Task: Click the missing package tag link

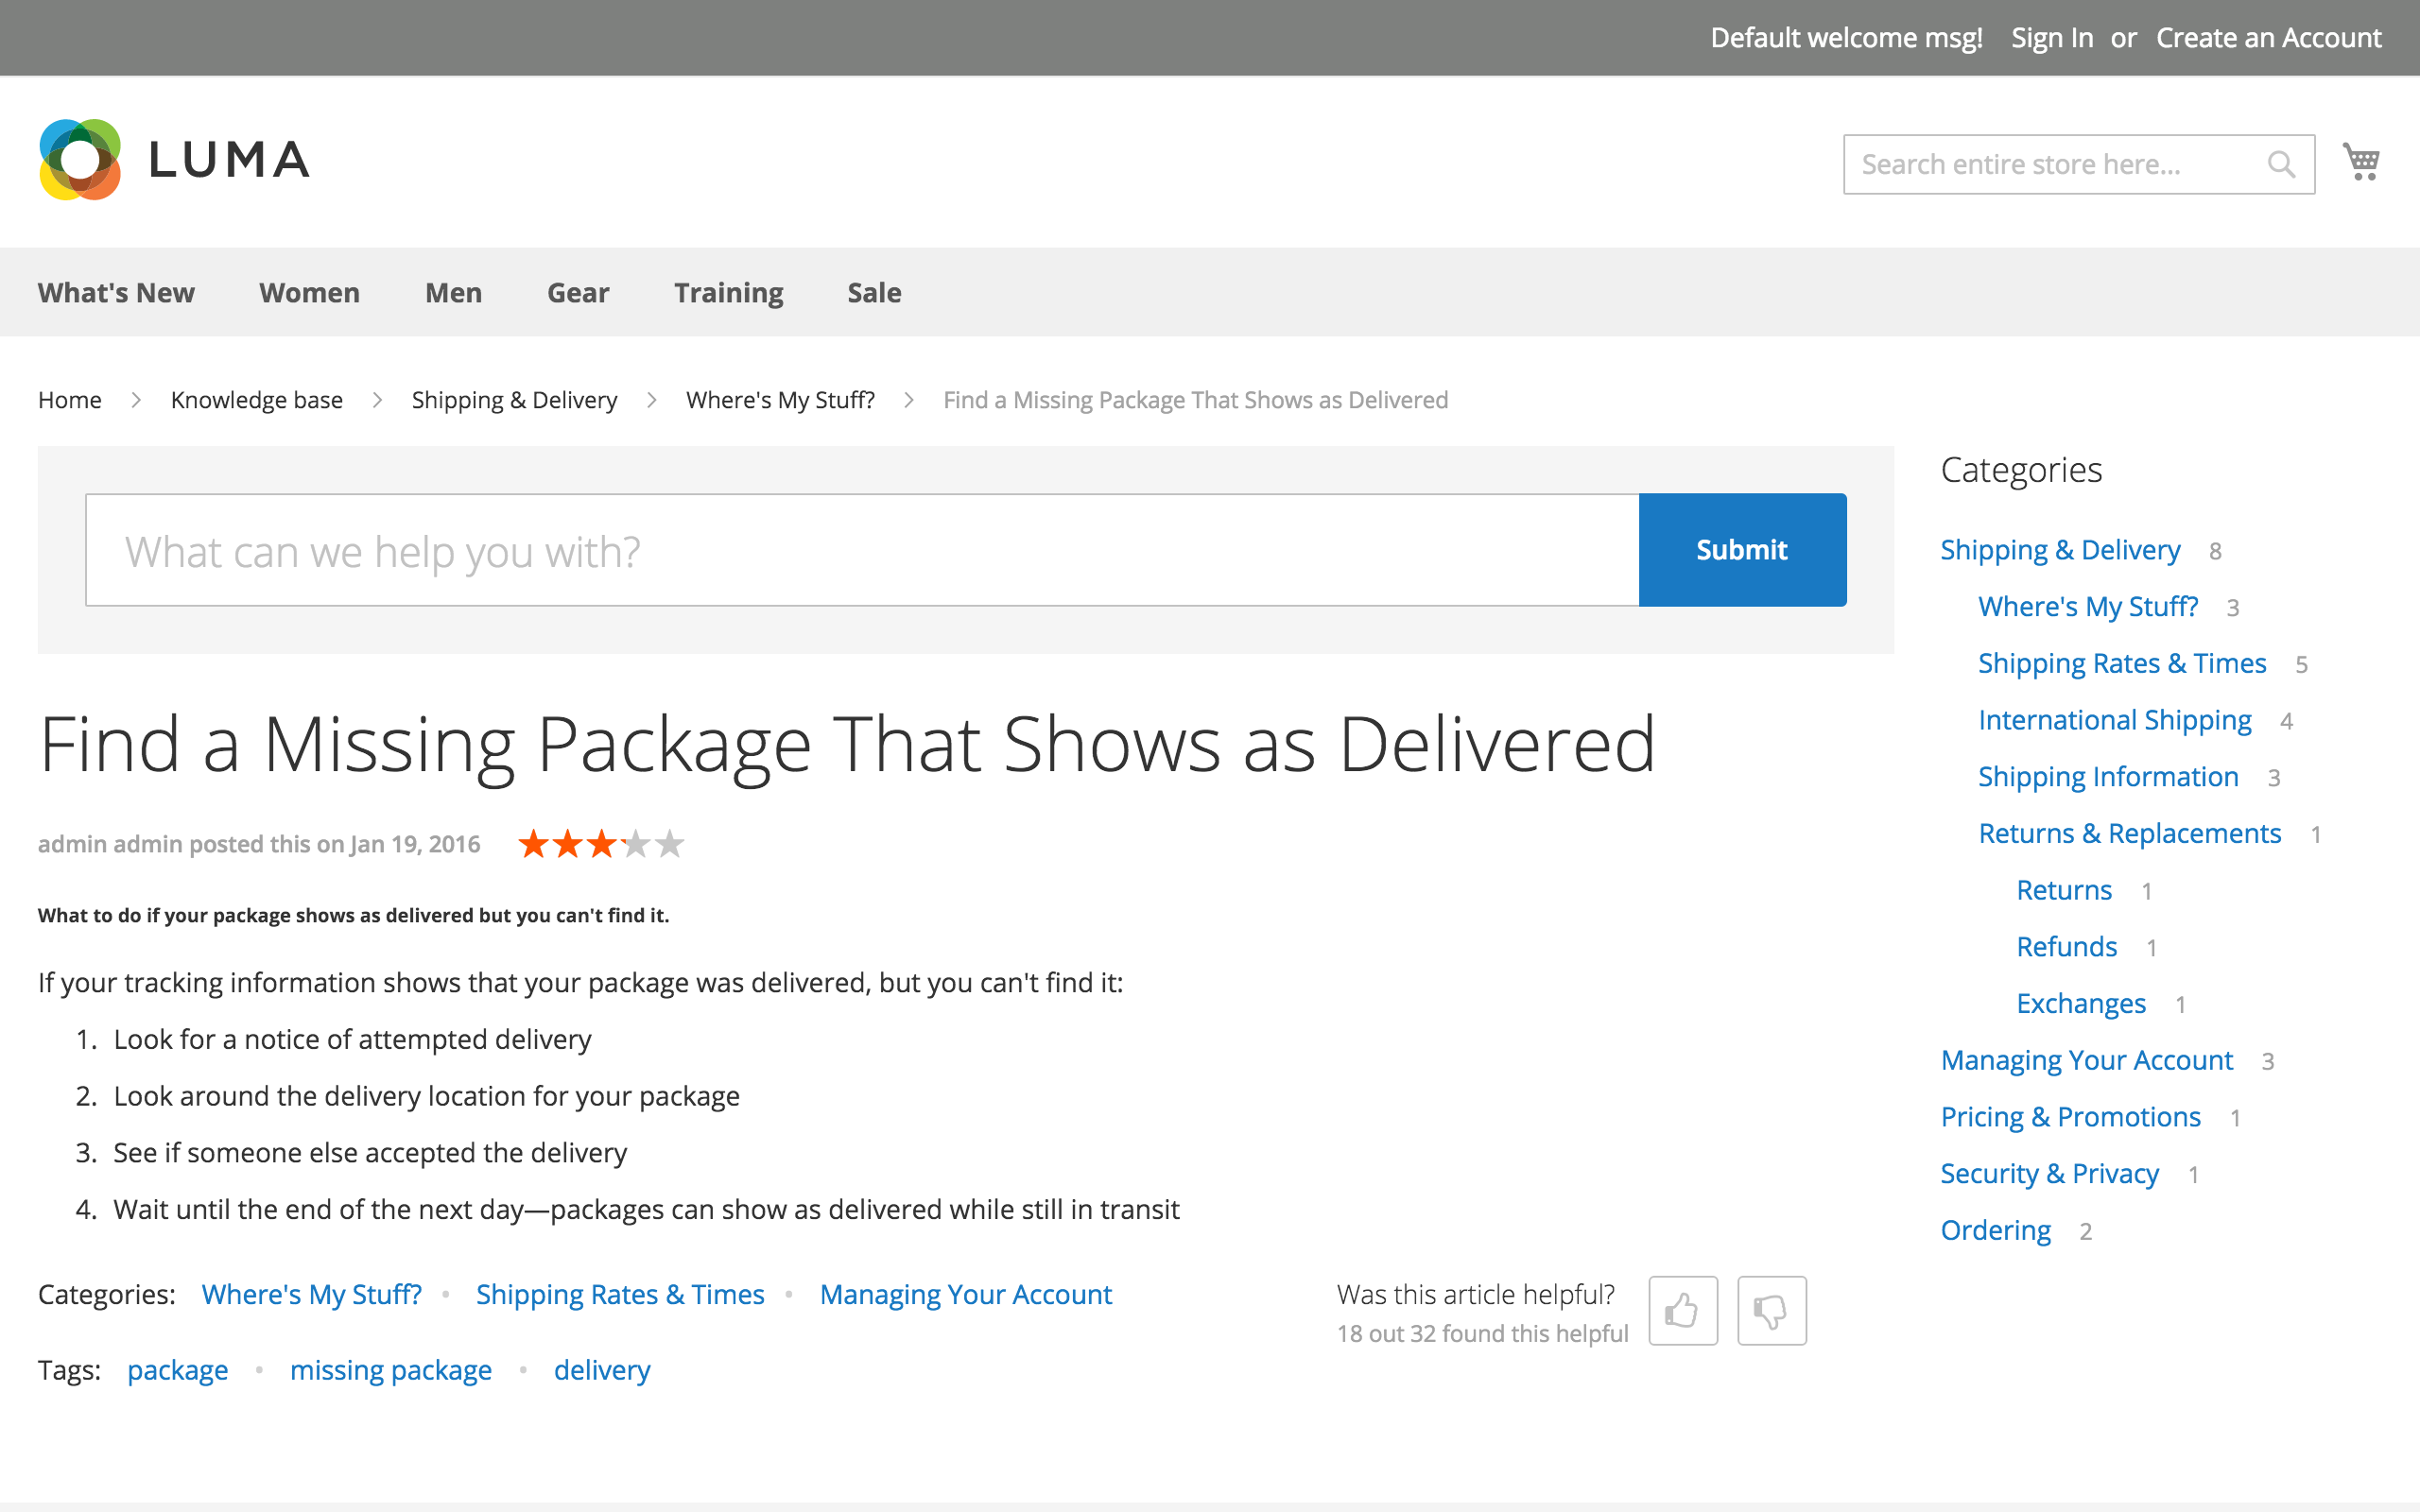Action: 390,1369
